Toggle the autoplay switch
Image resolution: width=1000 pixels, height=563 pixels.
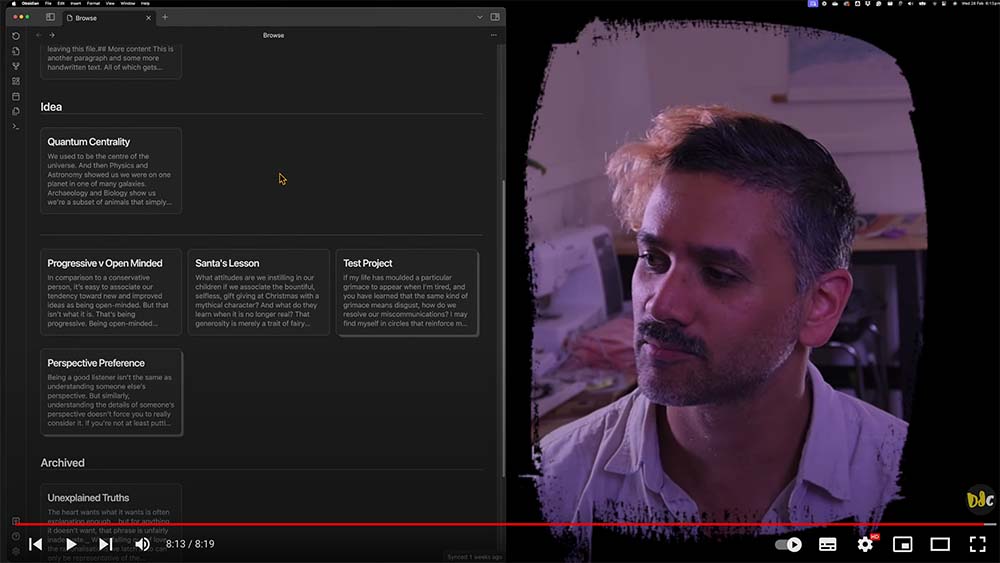point(788,545)
